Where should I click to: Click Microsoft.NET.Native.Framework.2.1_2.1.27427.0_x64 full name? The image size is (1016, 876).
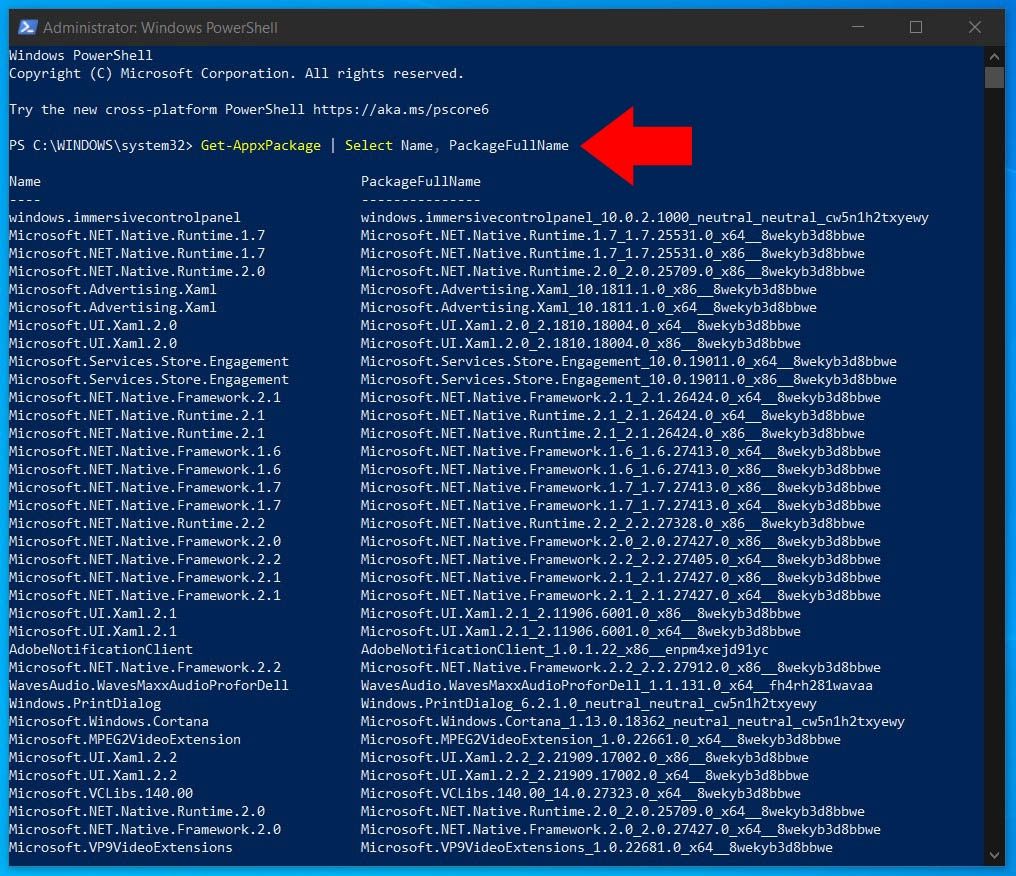pyautogui.click(x=621, y=595)
